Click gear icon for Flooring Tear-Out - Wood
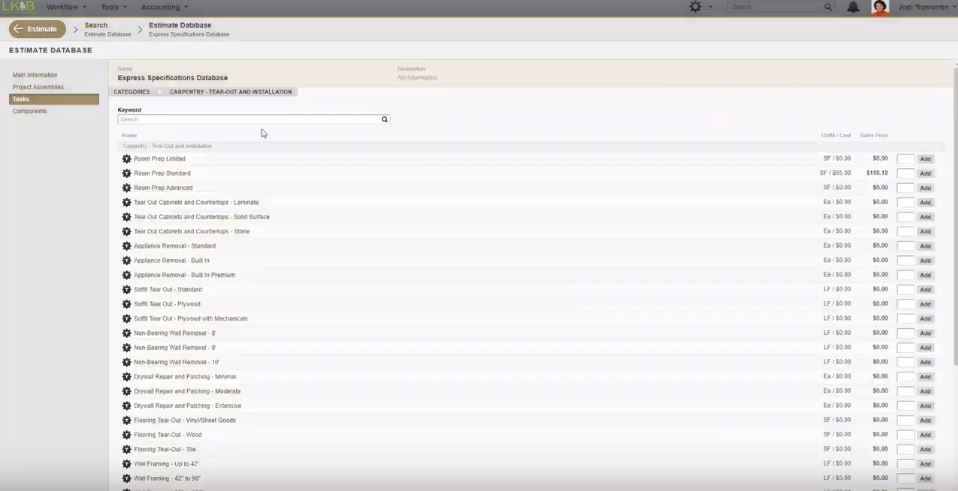 (127, 435)
